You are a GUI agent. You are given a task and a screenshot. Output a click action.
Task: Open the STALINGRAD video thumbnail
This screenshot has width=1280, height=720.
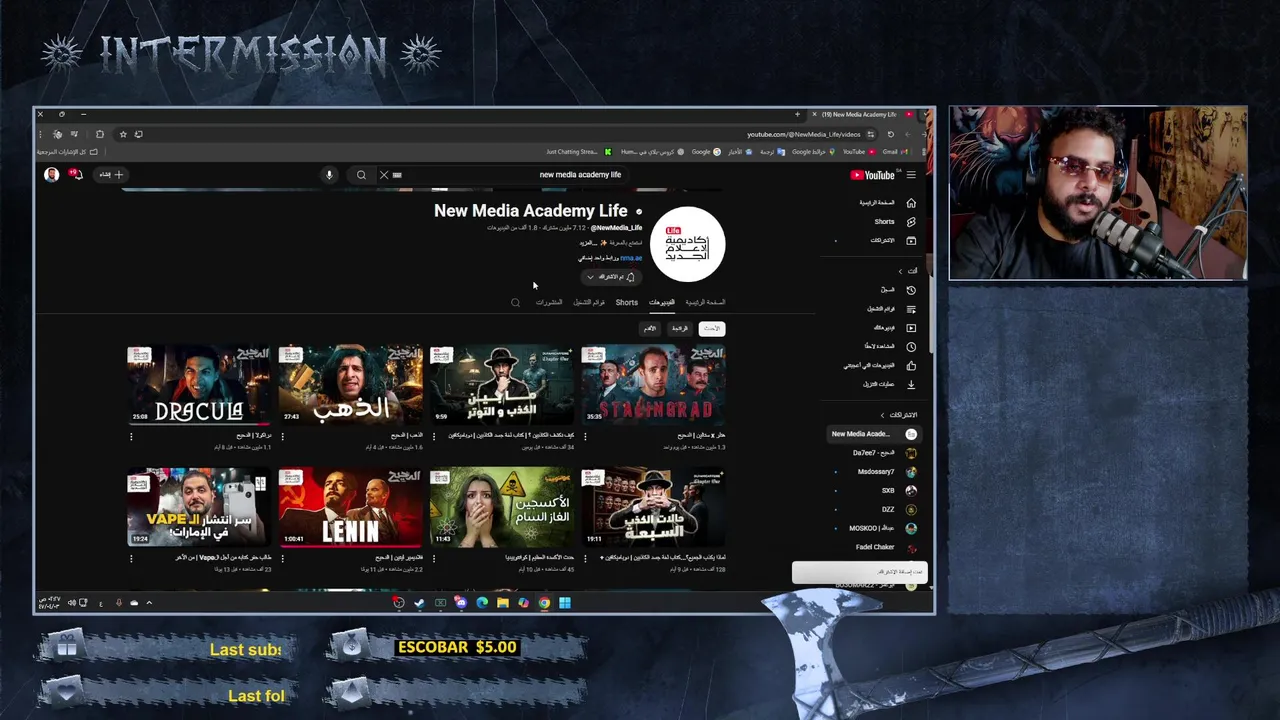[653, 385]
